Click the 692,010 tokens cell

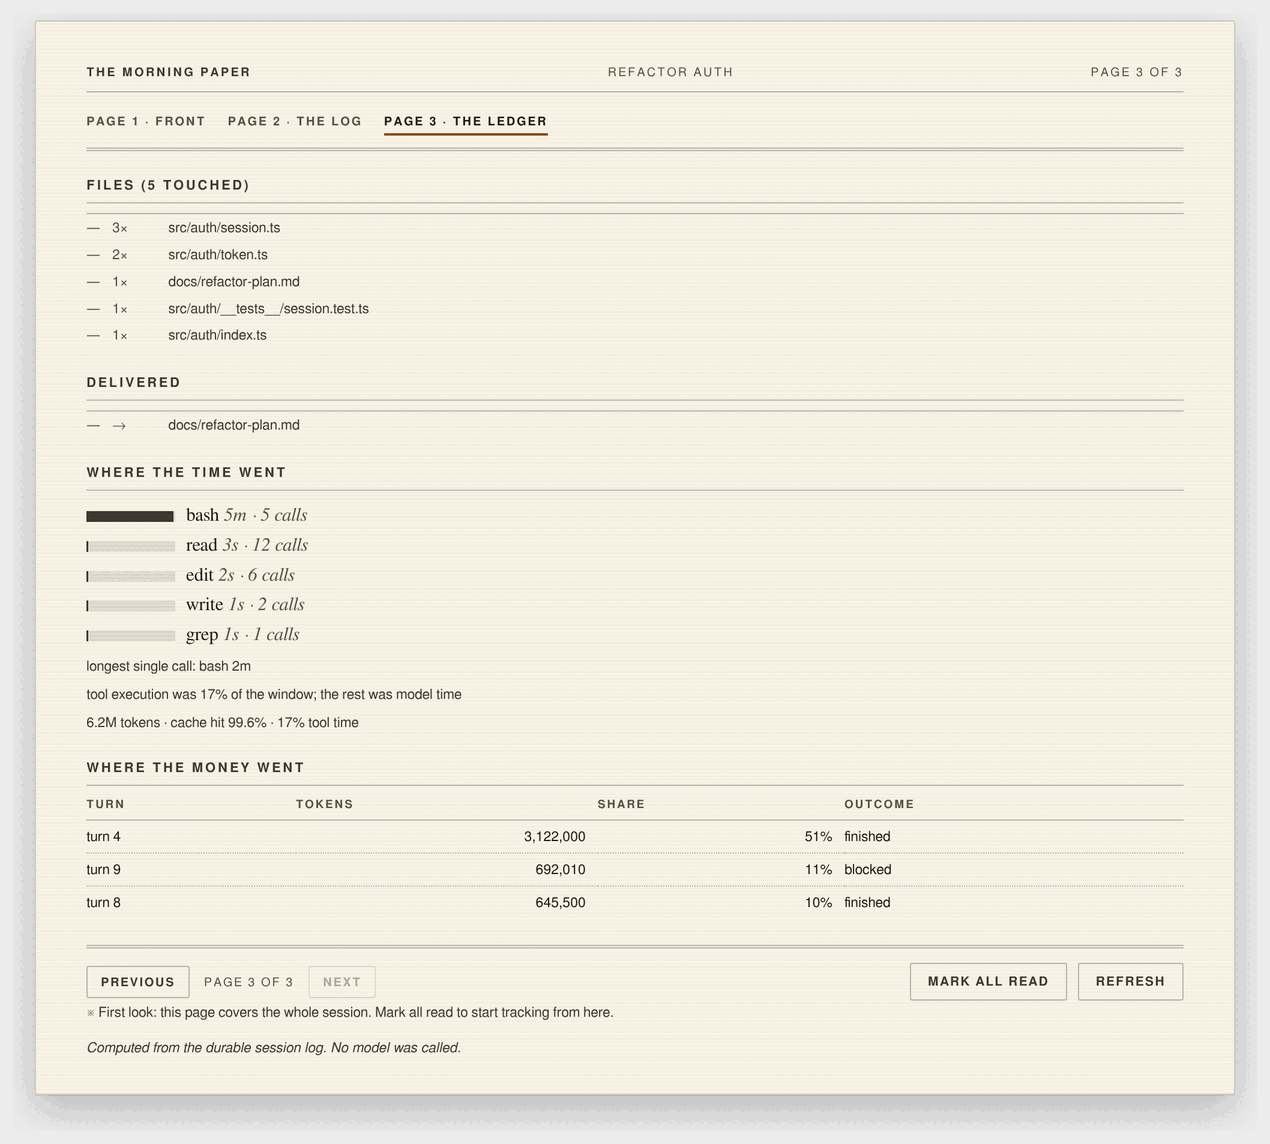click(x=560, y=869)
